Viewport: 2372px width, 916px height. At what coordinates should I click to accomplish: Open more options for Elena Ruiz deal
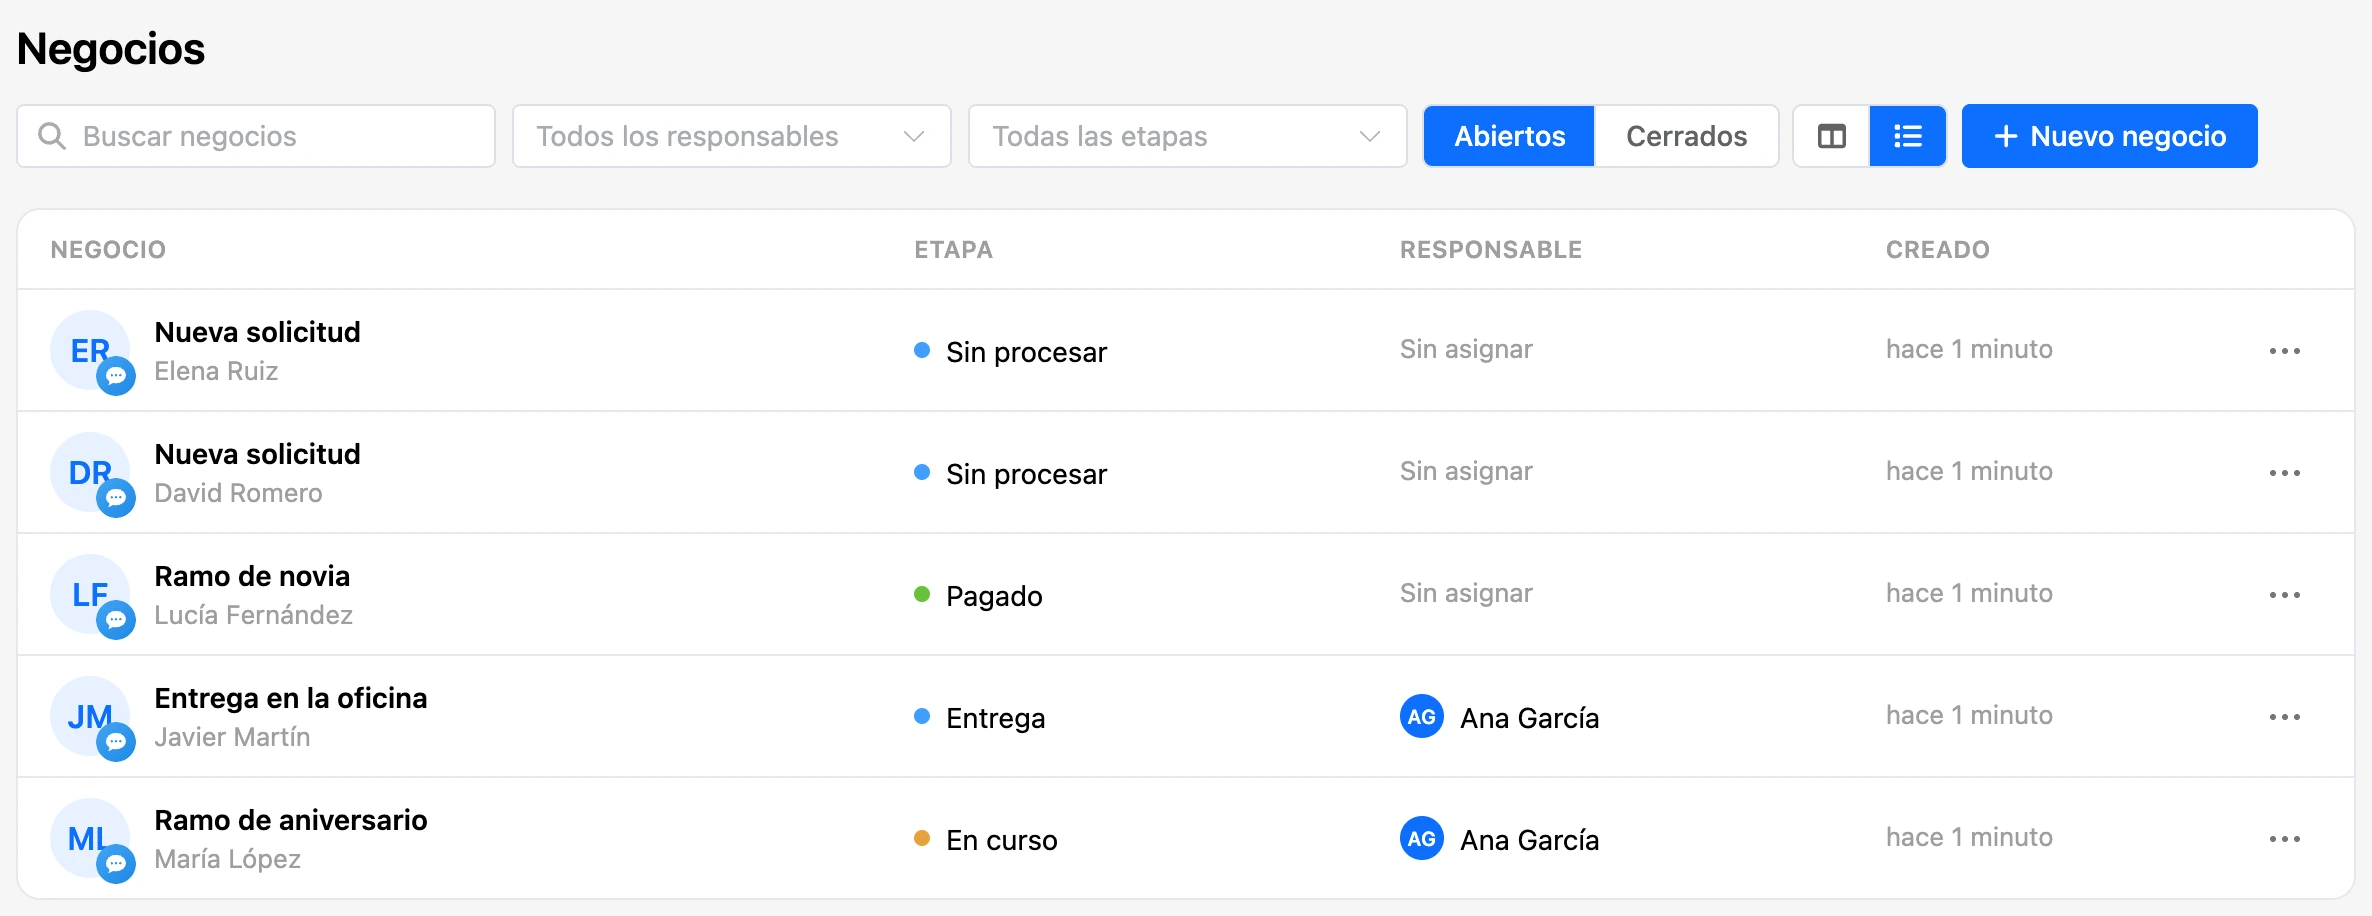tap(2285, 351)
